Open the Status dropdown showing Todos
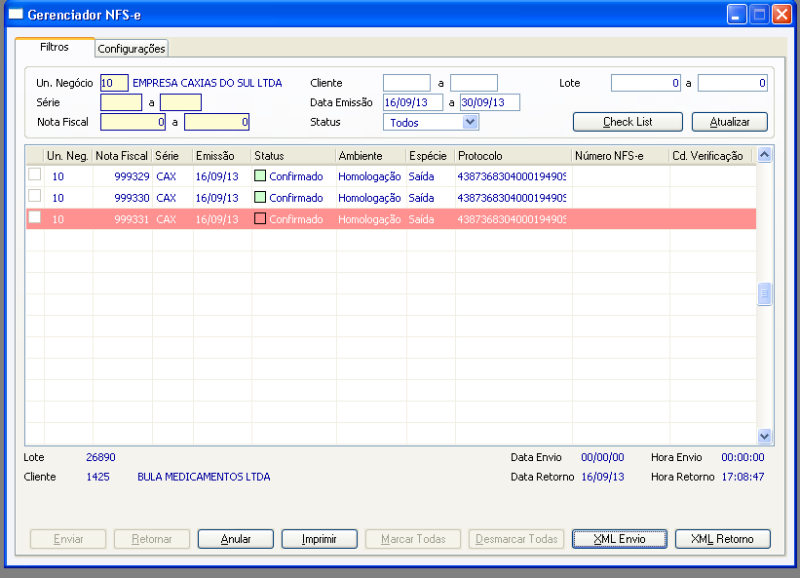This screenshot has height=578, width=800. click(470, 122)
